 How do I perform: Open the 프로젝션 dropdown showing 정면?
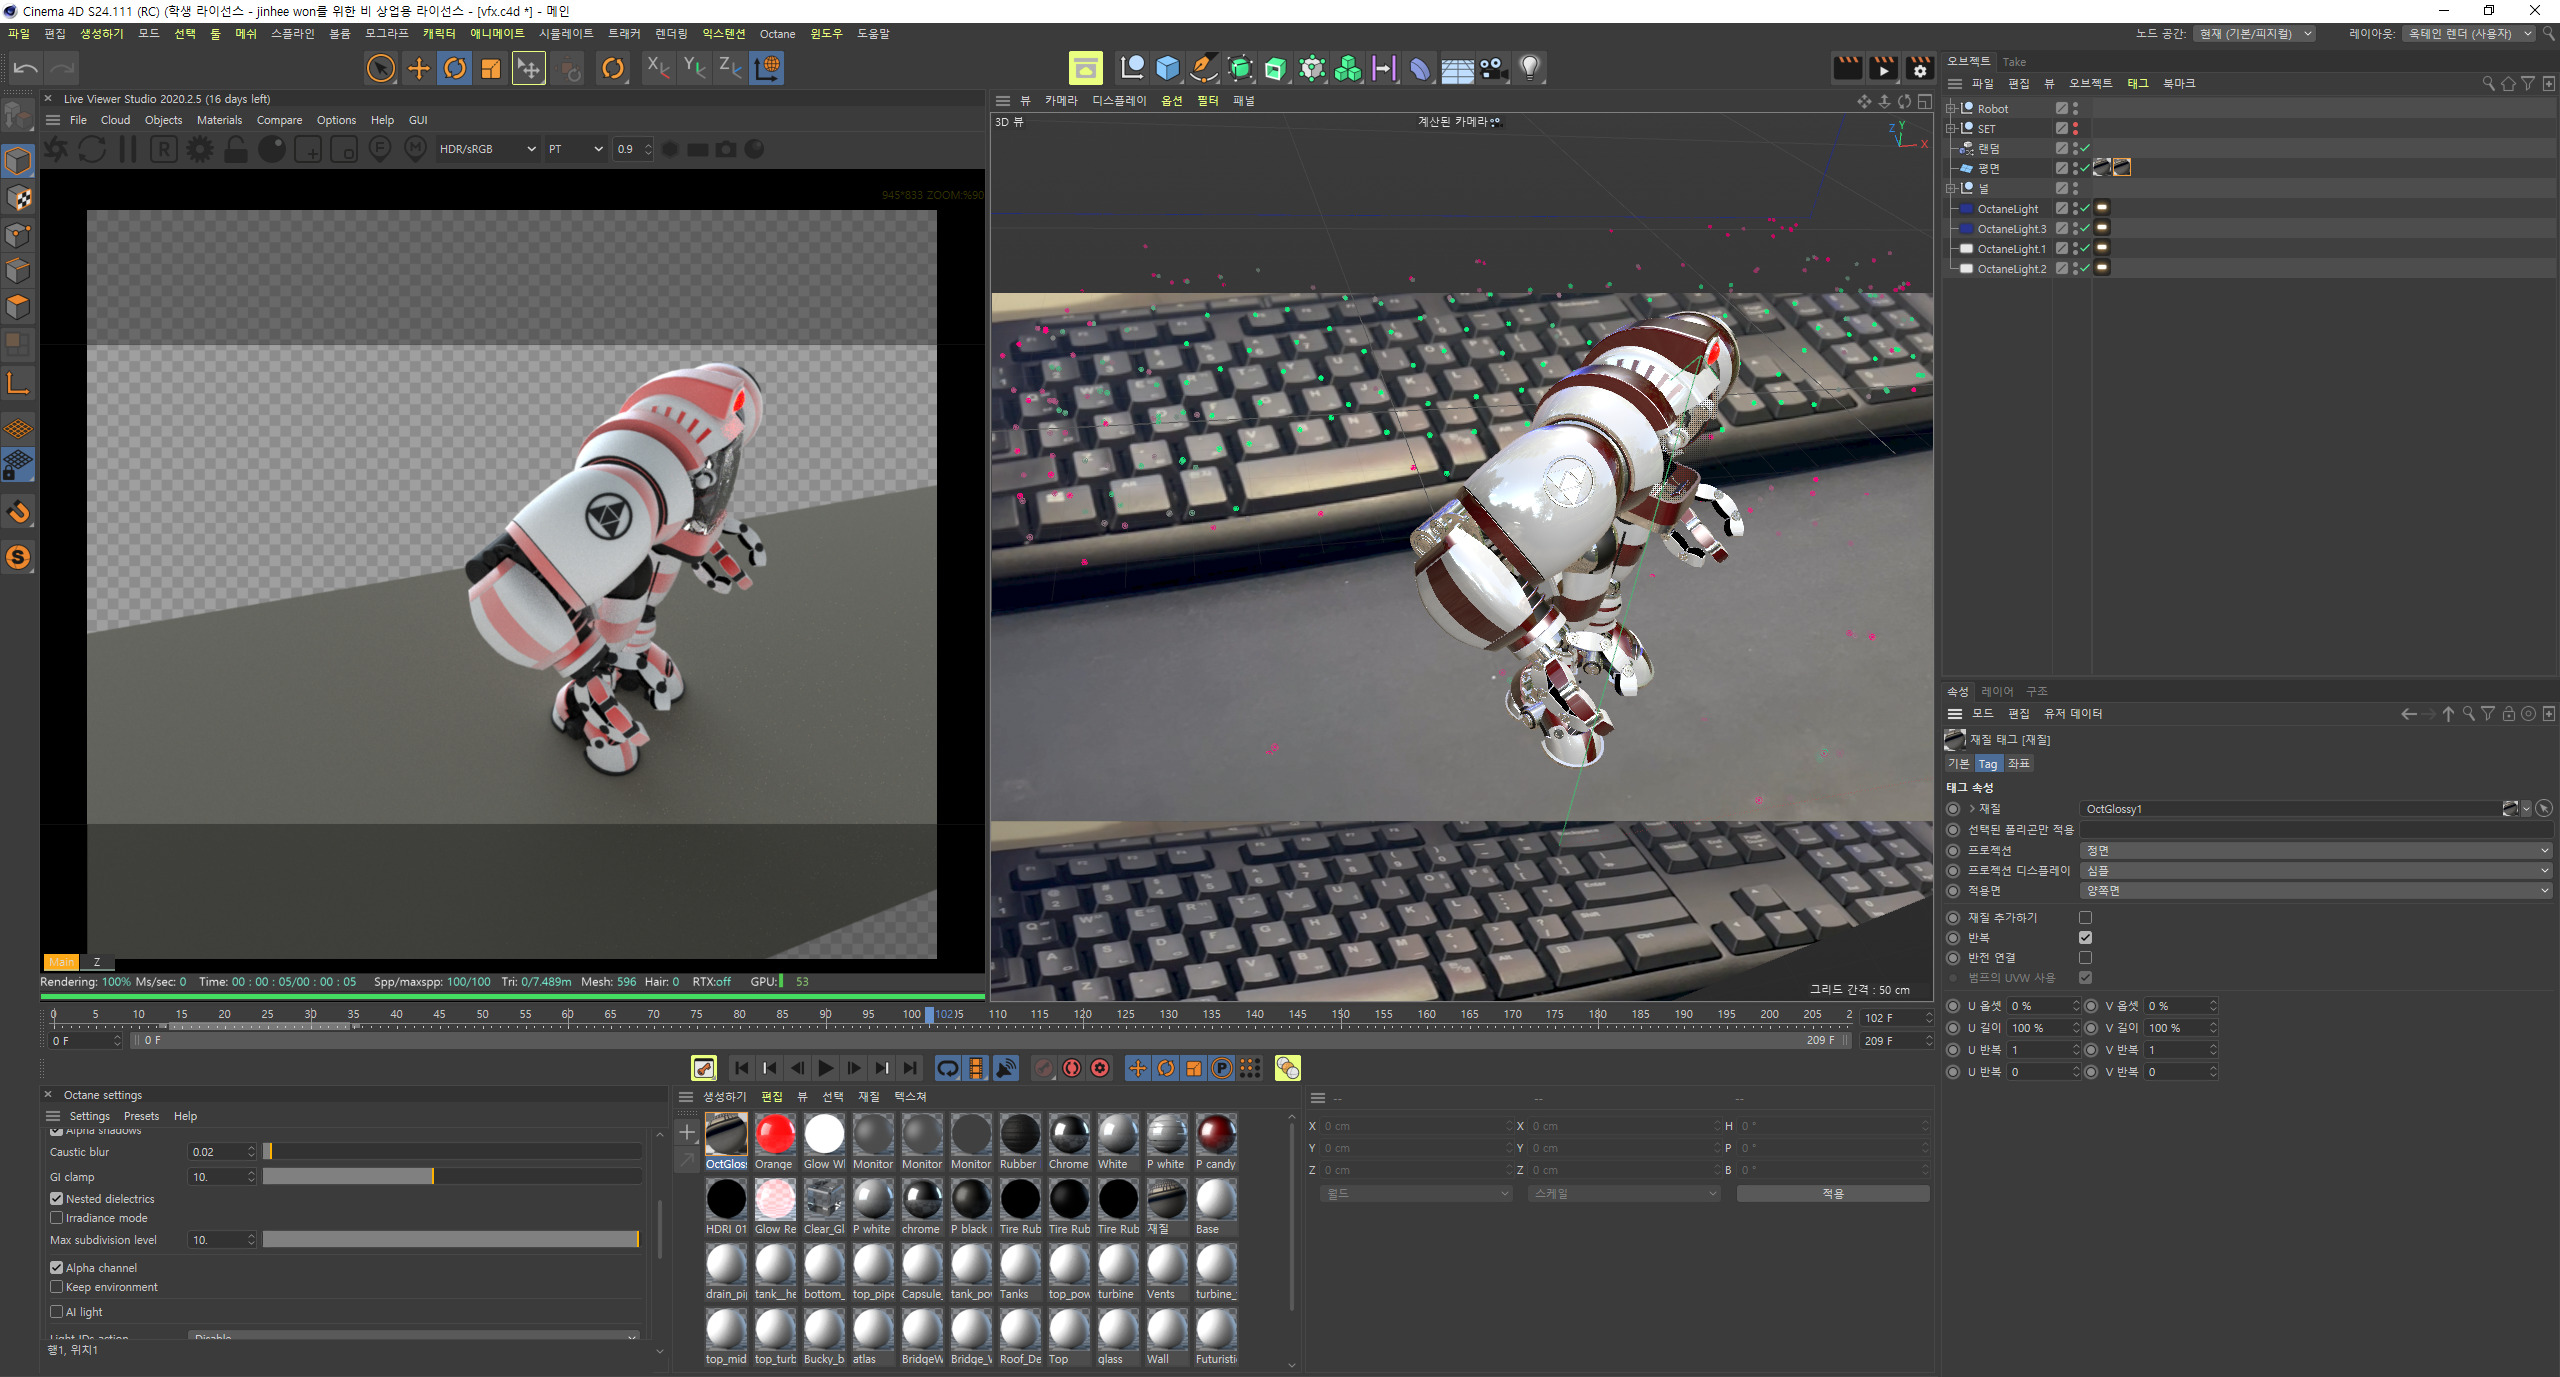point(2316,851)
